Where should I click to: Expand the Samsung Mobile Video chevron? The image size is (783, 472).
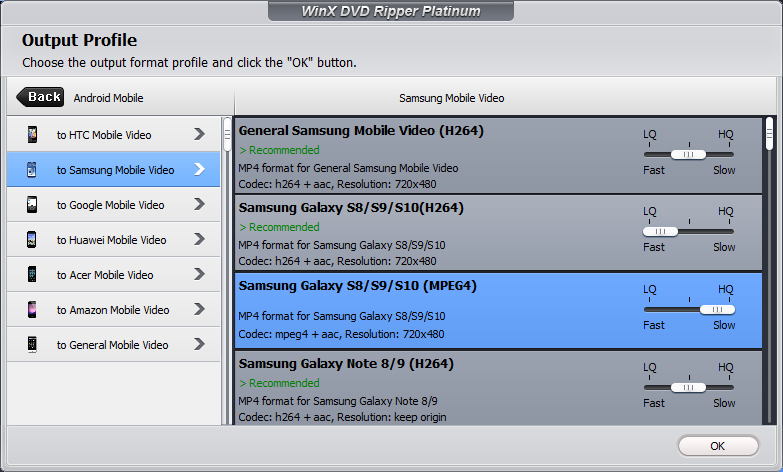pyautogui.click(x=199, y=169)
